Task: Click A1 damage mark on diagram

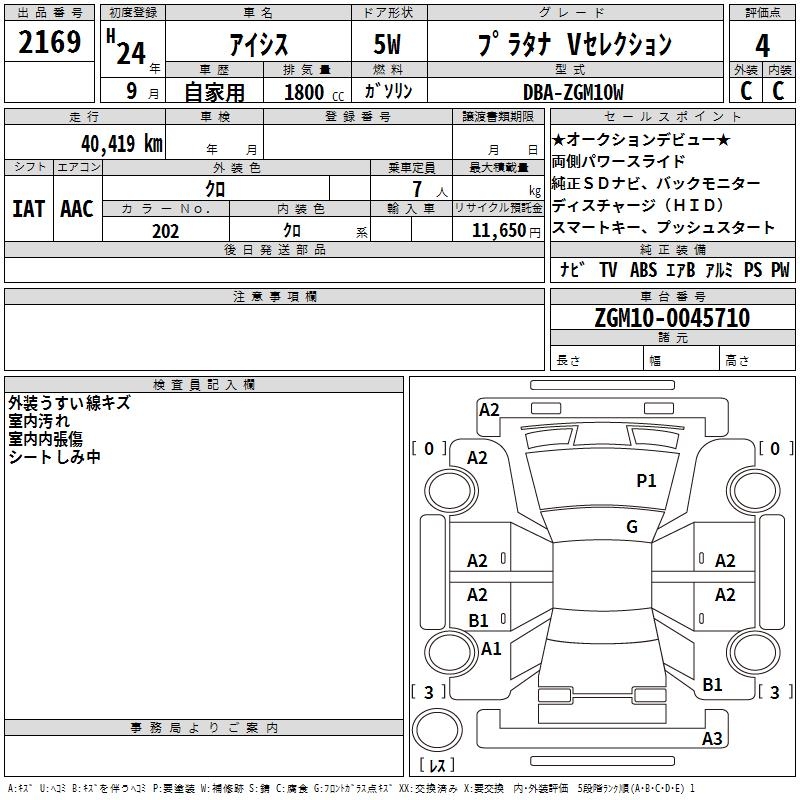Action: point(491,649)
